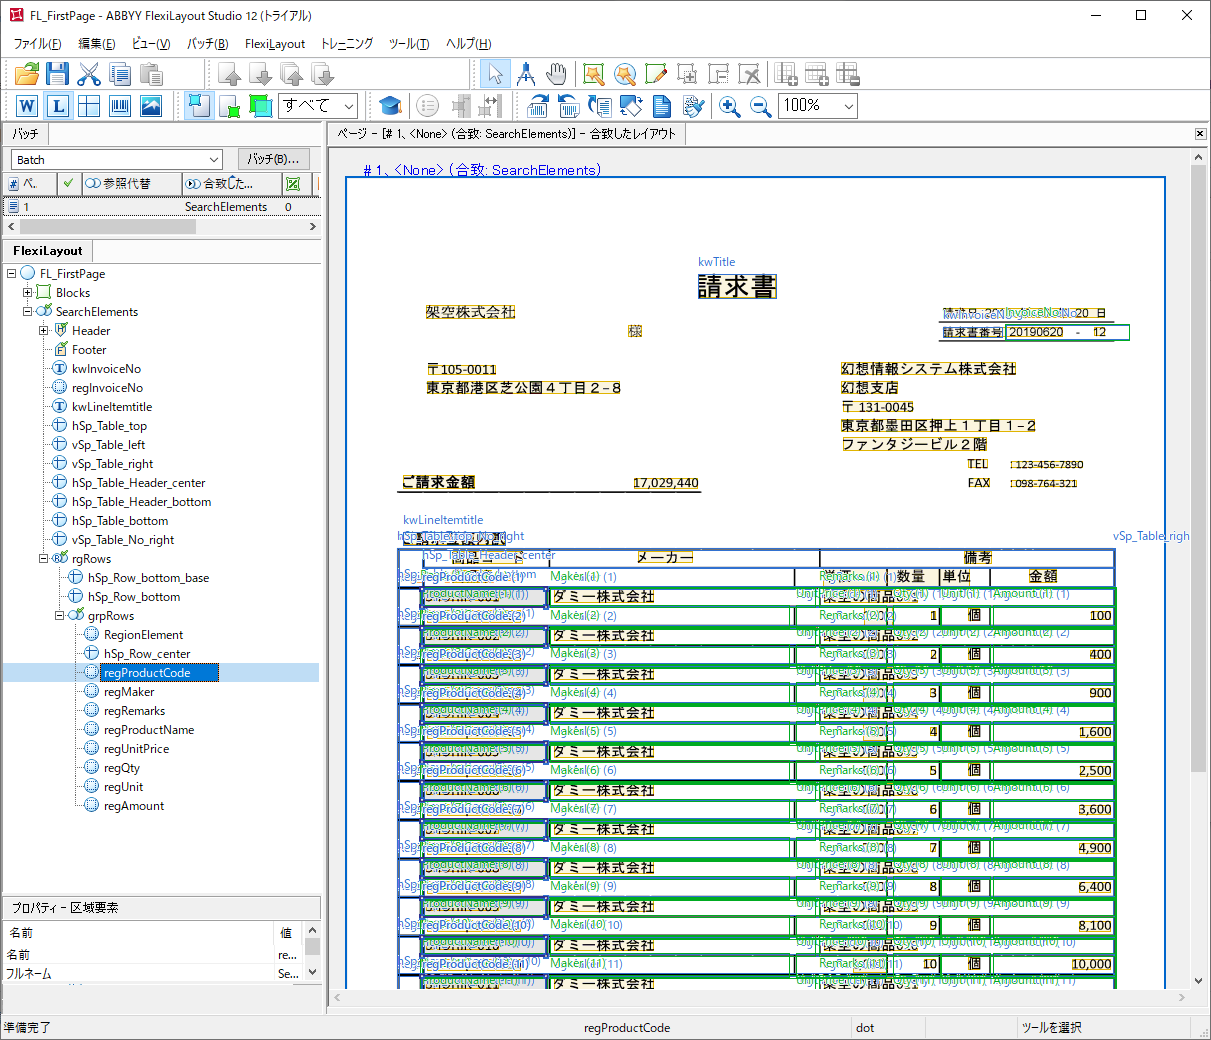1211x1040 pixels.
Task: Select the pencil draw region tool
Action: point(656,74)
